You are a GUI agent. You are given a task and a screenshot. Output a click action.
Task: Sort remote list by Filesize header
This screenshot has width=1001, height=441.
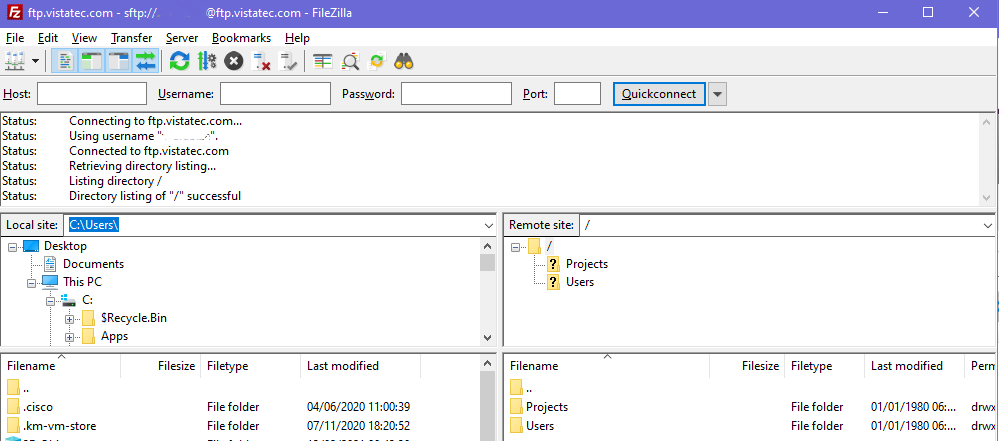(x=747, y=366)
